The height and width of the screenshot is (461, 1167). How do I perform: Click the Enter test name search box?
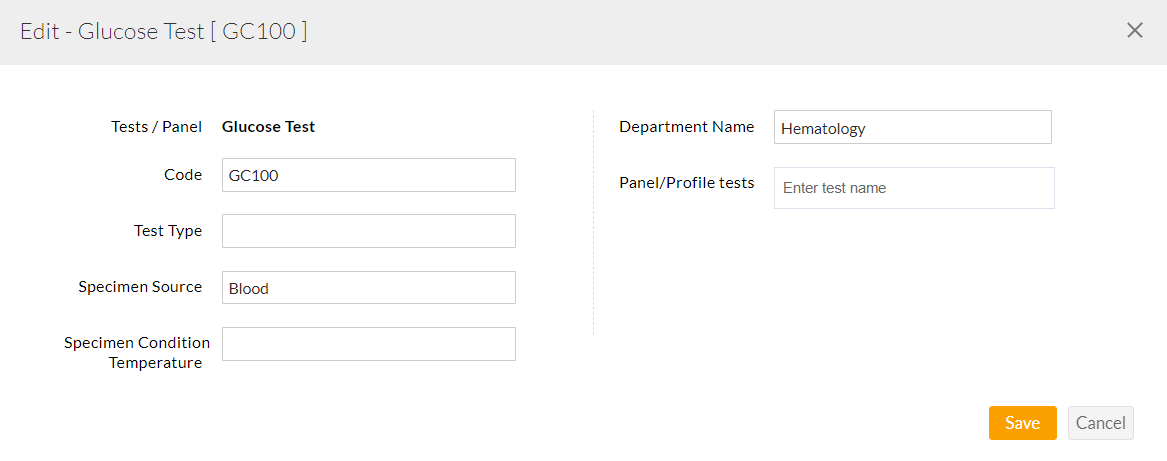point(913,188)
